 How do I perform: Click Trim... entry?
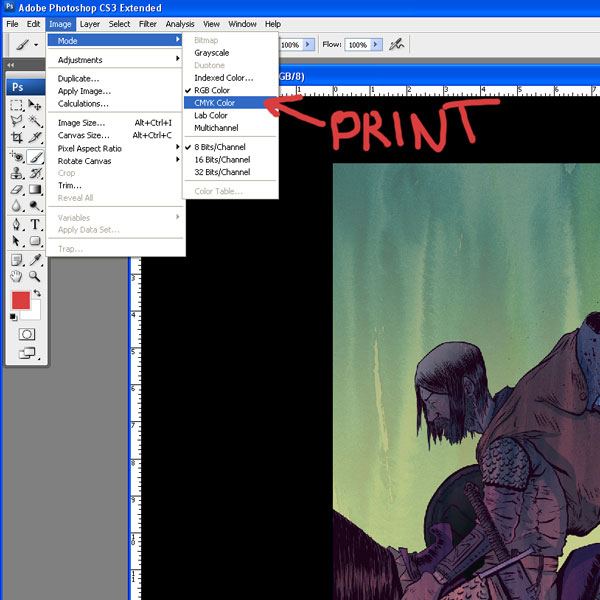(x=114, y=185)
